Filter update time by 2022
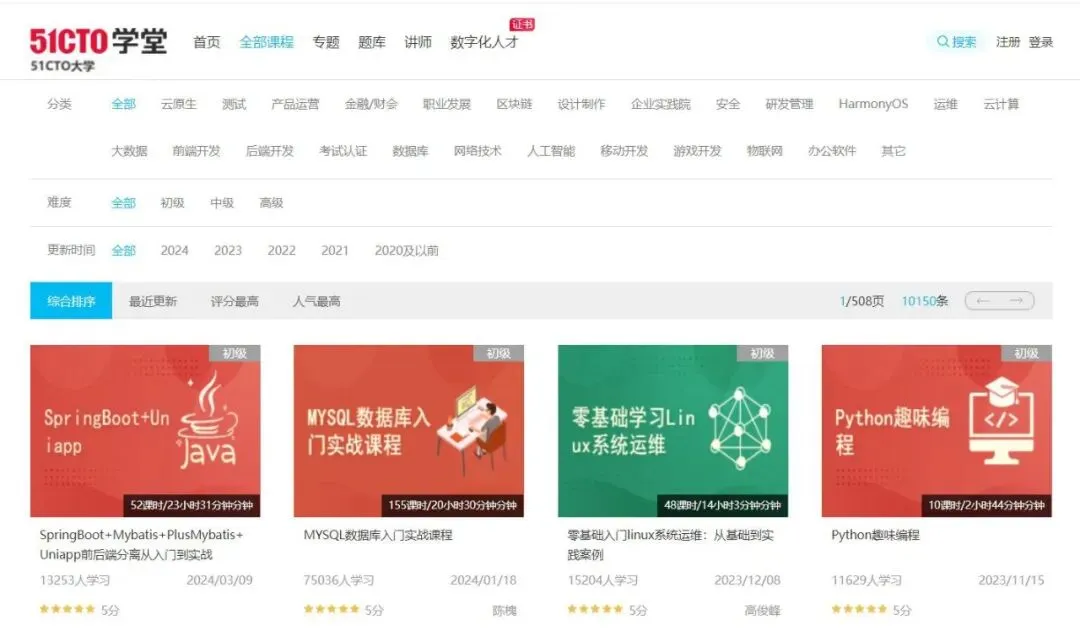The width and height of the screenshot is (1080, 636). (282, 250)
